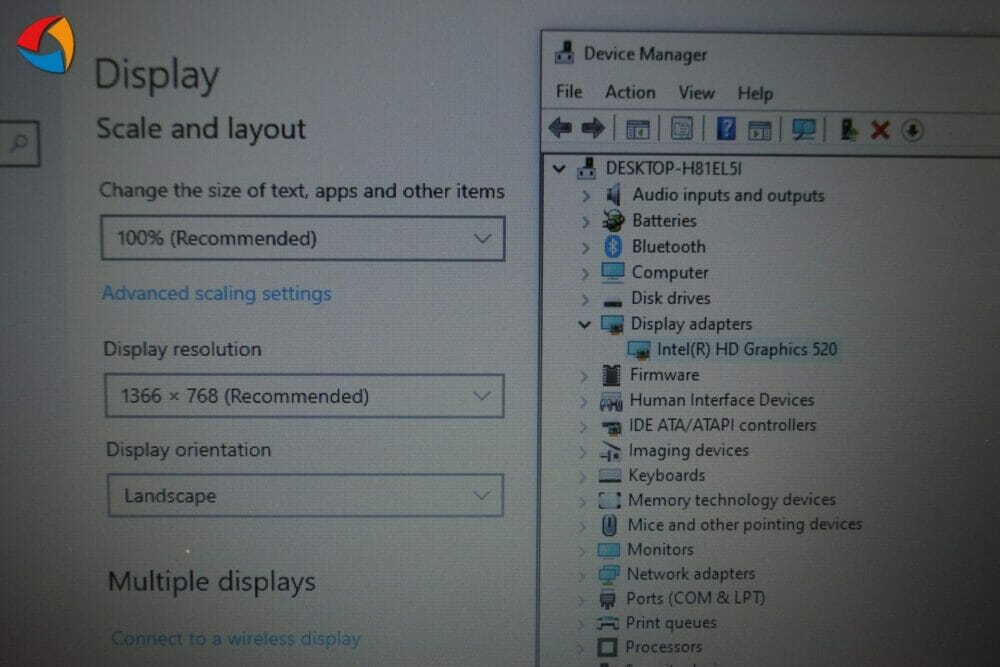Collapse the DESKTOP-H81EL5I root node
Viewport: 1000px width, 667px height.
tap(559, 169)
